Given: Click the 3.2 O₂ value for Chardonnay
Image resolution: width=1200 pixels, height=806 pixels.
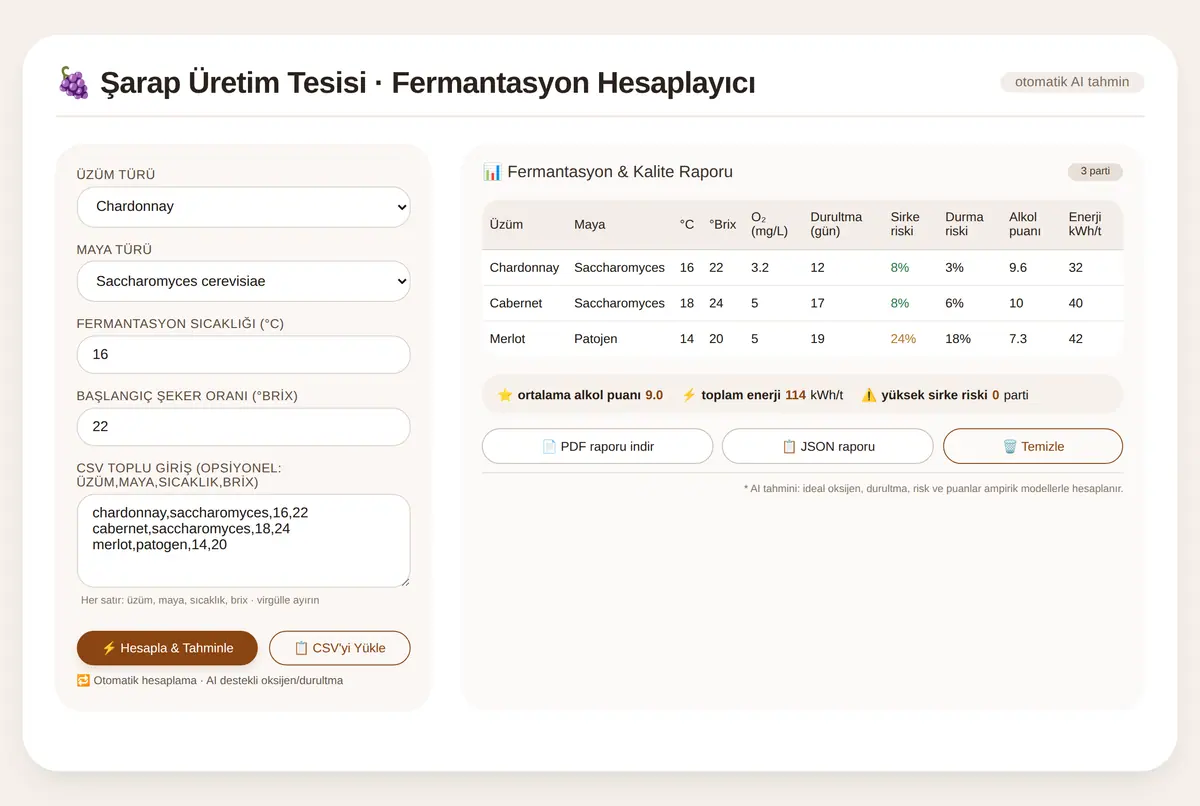Looking at the screenshot, I should pos(760,268).
